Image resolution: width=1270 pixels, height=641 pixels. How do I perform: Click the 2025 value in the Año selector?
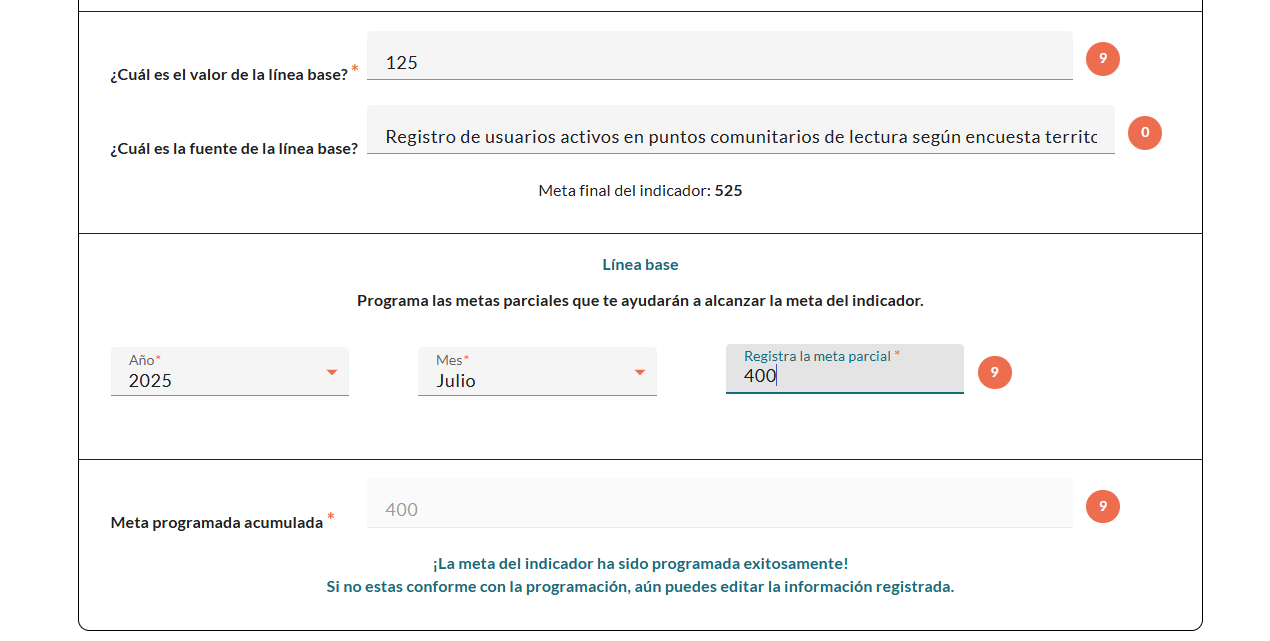151,381
